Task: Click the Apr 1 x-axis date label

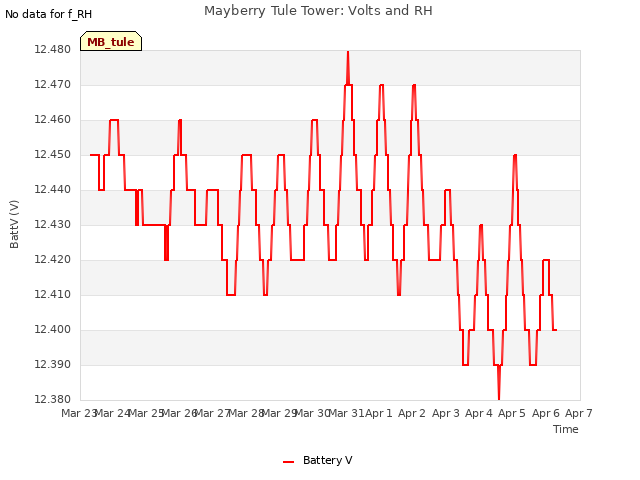Action: pyautogui.click(x=379, y=413)
